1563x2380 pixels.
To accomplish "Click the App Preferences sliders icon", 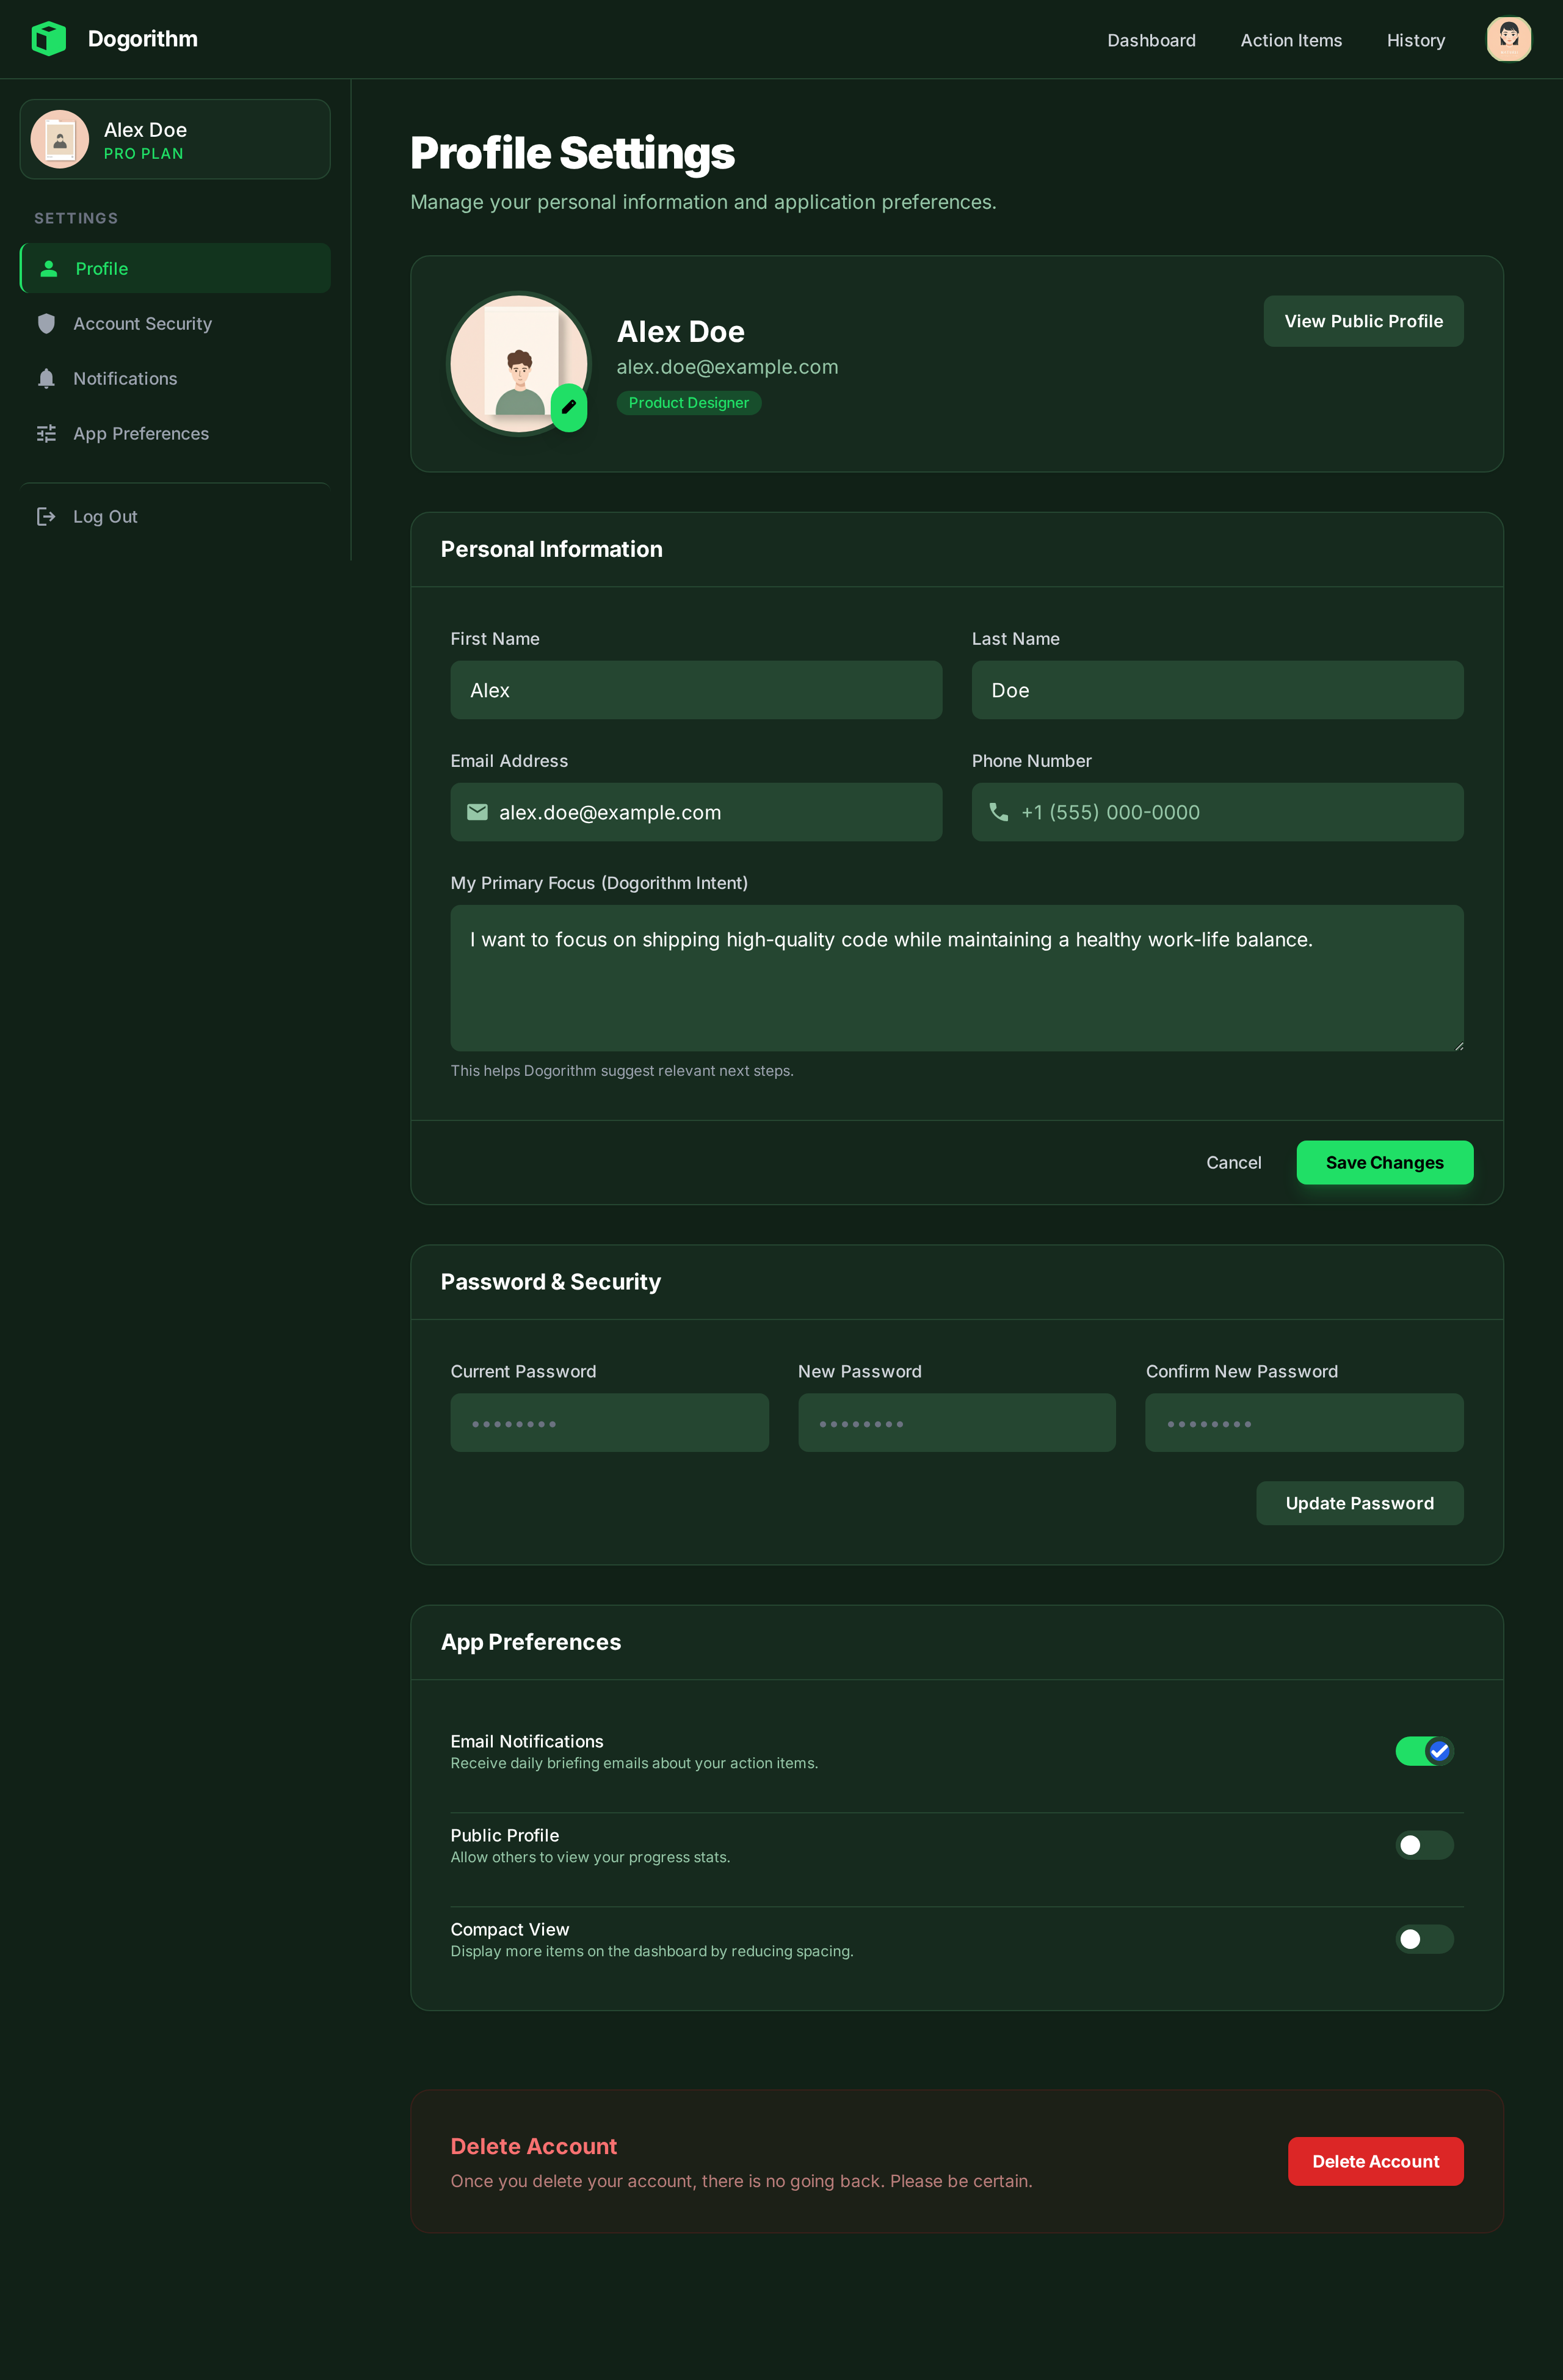I will [x=46, y=433].
